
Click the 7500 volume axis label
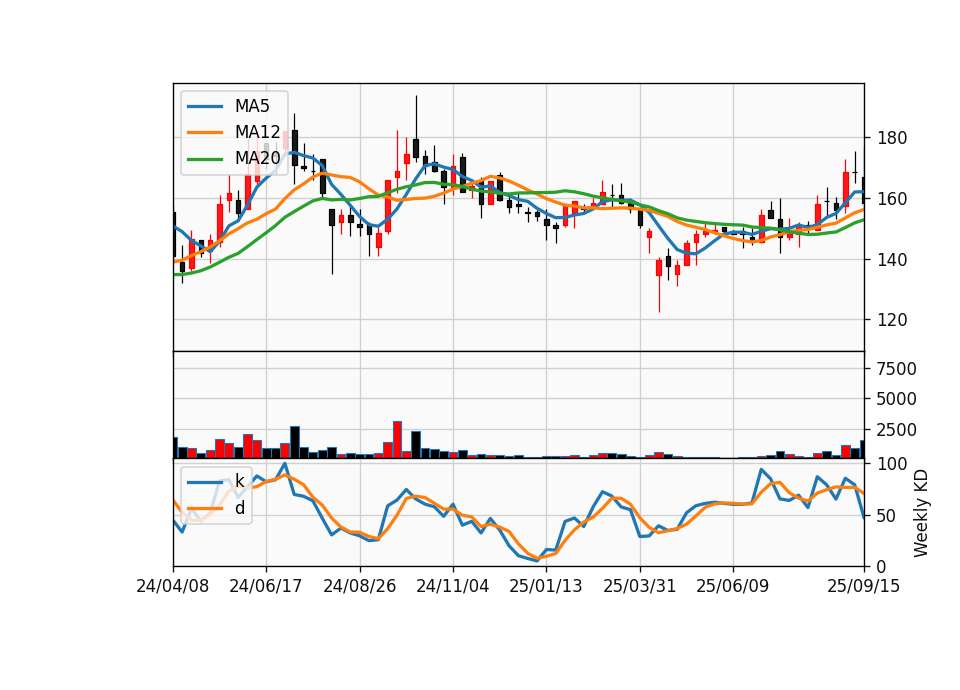(x=897, y=369)
